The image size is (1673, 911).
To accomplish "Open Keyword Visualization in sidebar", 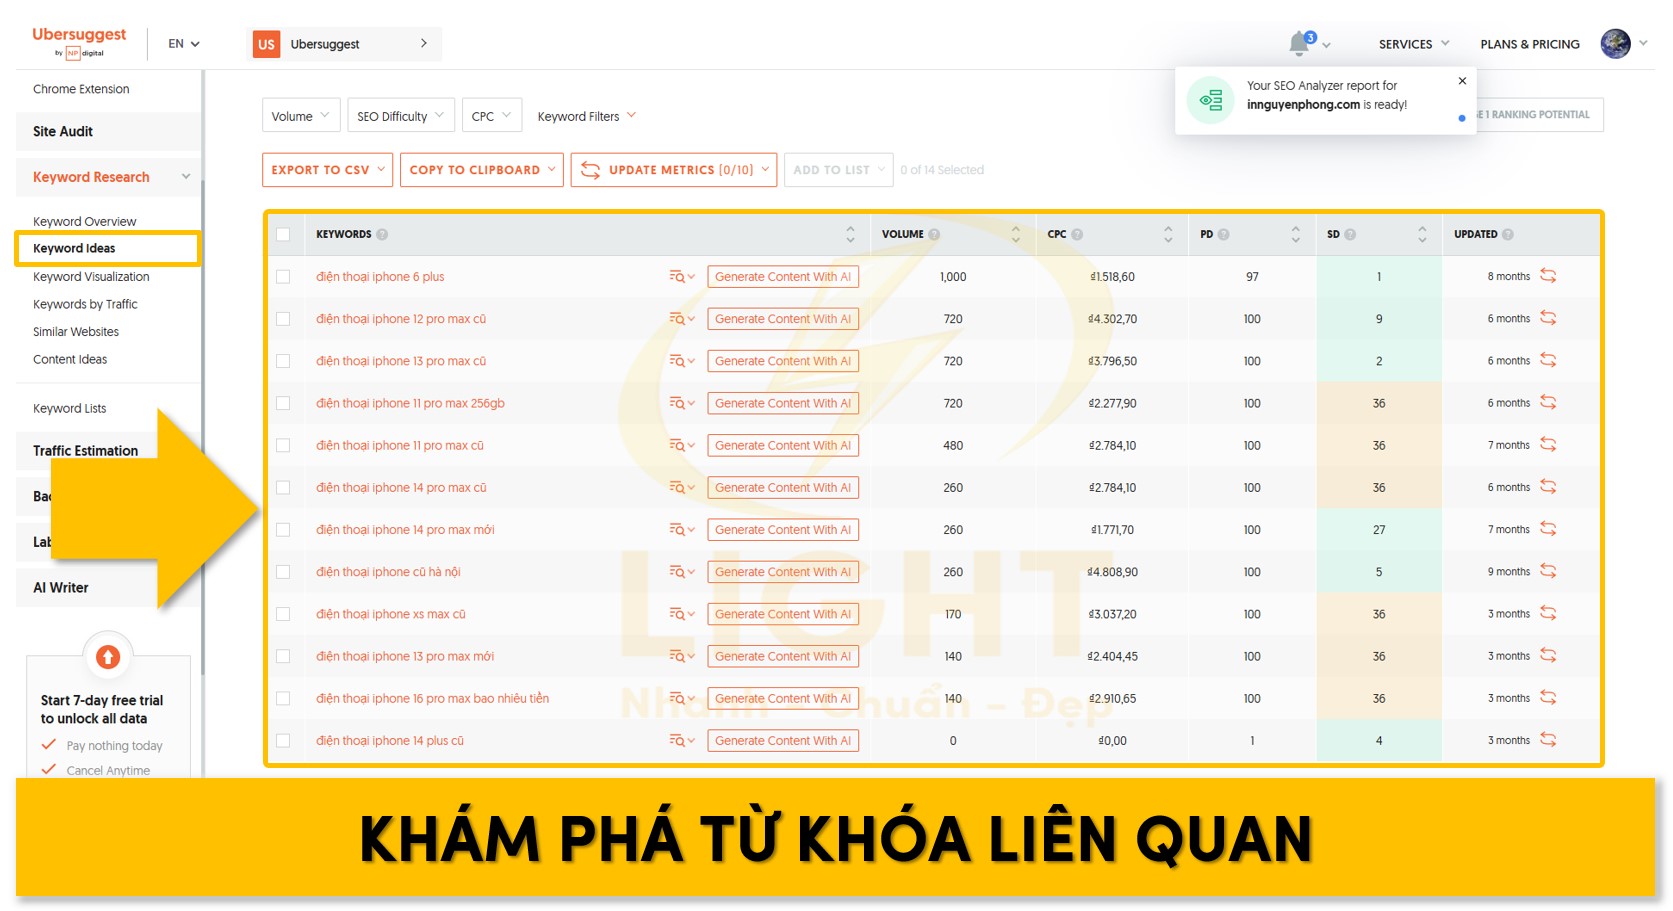I will point(91,276).
